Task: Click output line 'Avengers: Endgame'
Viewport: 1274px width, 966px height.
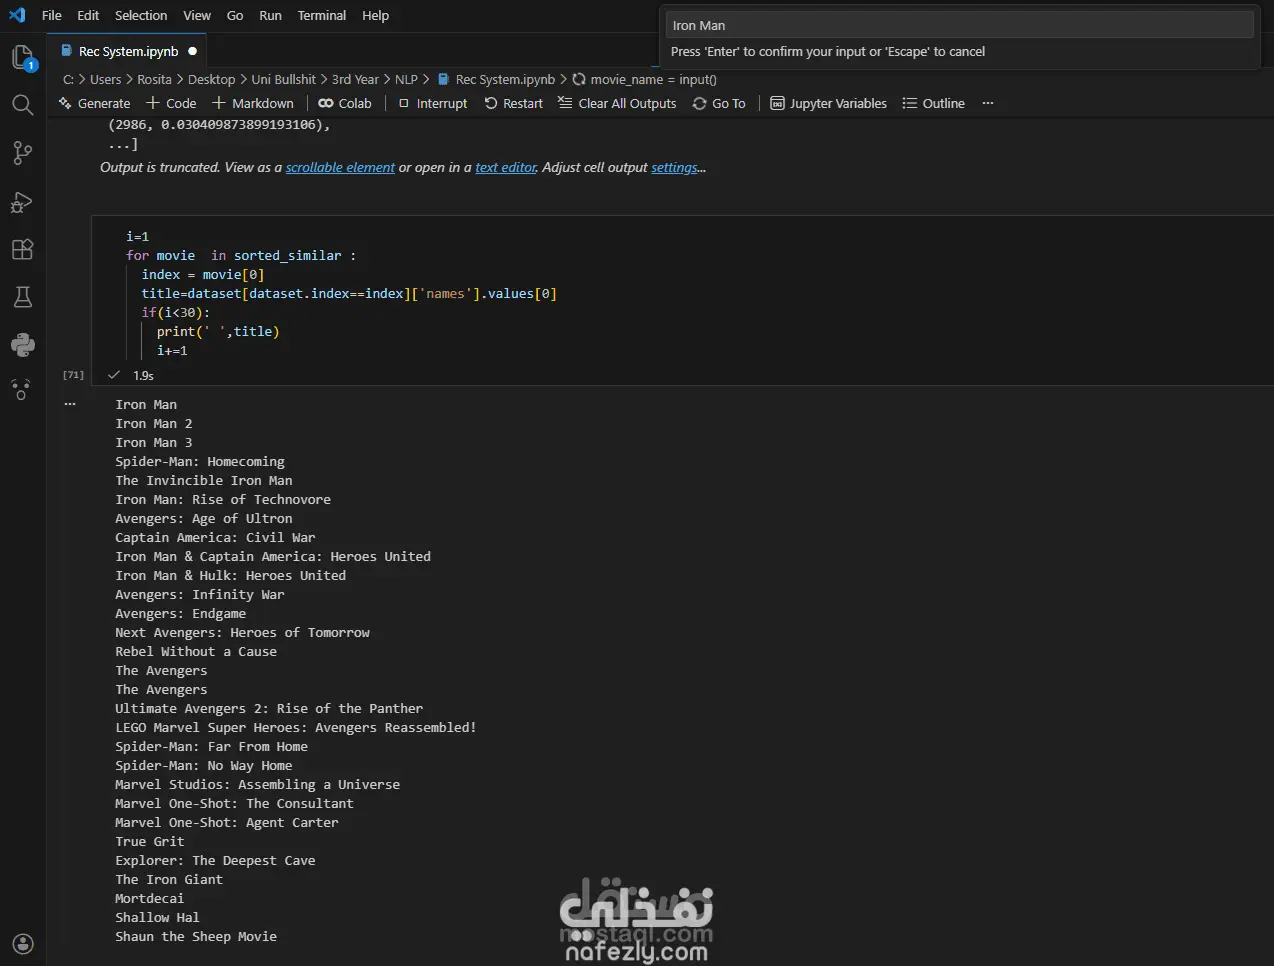Action: tap(180, 613)
